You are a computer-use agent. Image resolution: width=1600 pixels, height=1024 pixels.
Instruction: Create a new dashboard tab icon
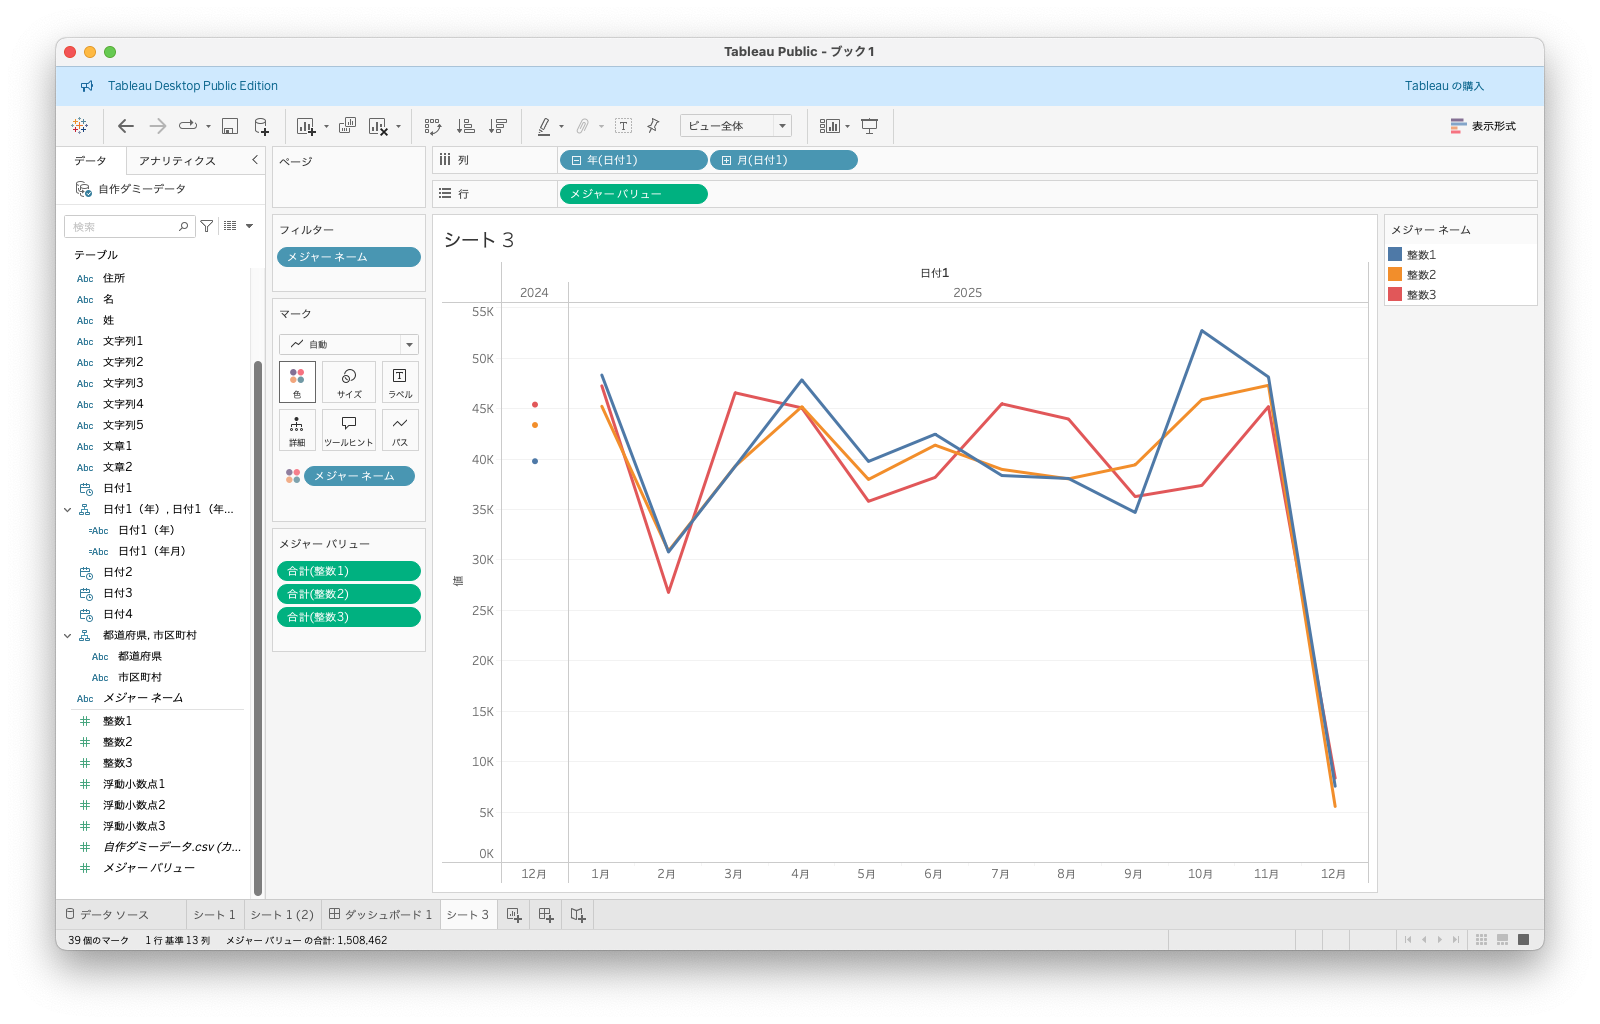[546, 915]
